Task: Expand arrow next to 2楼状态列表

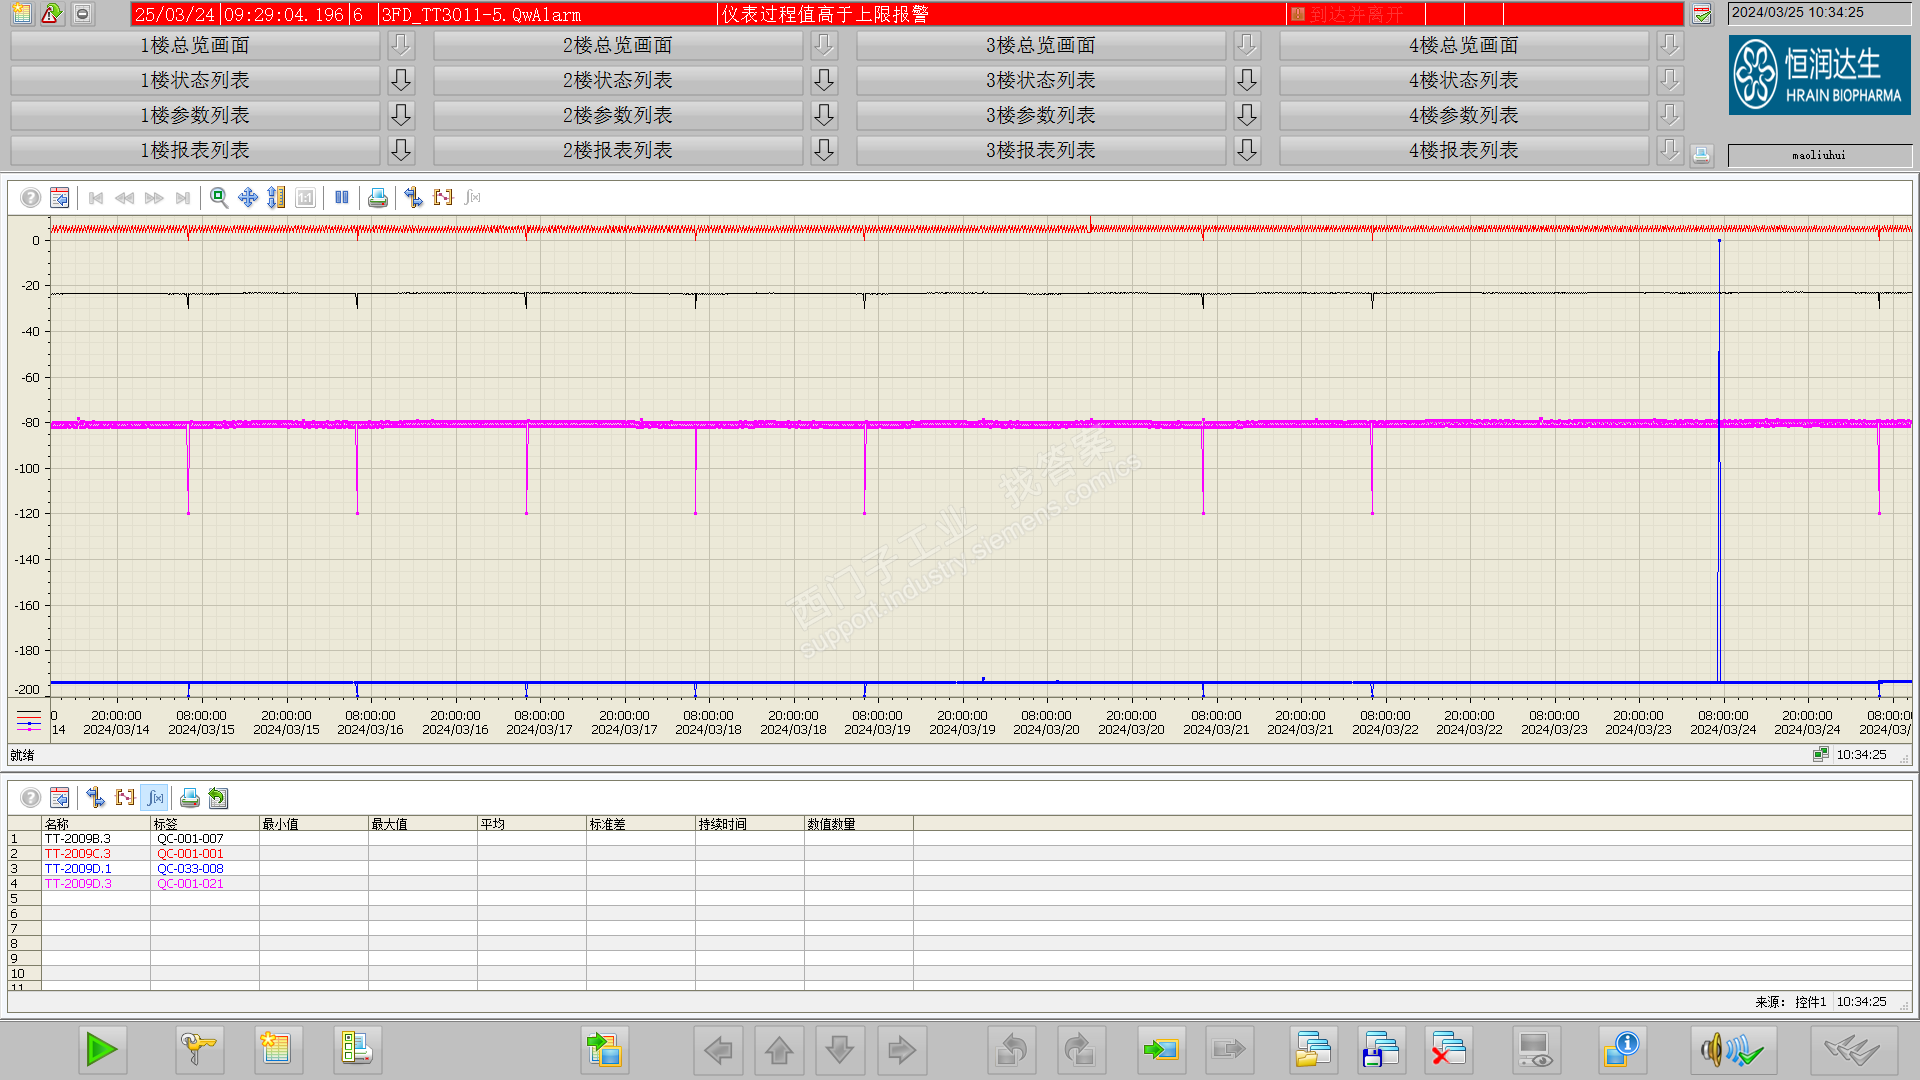Action: (824, 80)
